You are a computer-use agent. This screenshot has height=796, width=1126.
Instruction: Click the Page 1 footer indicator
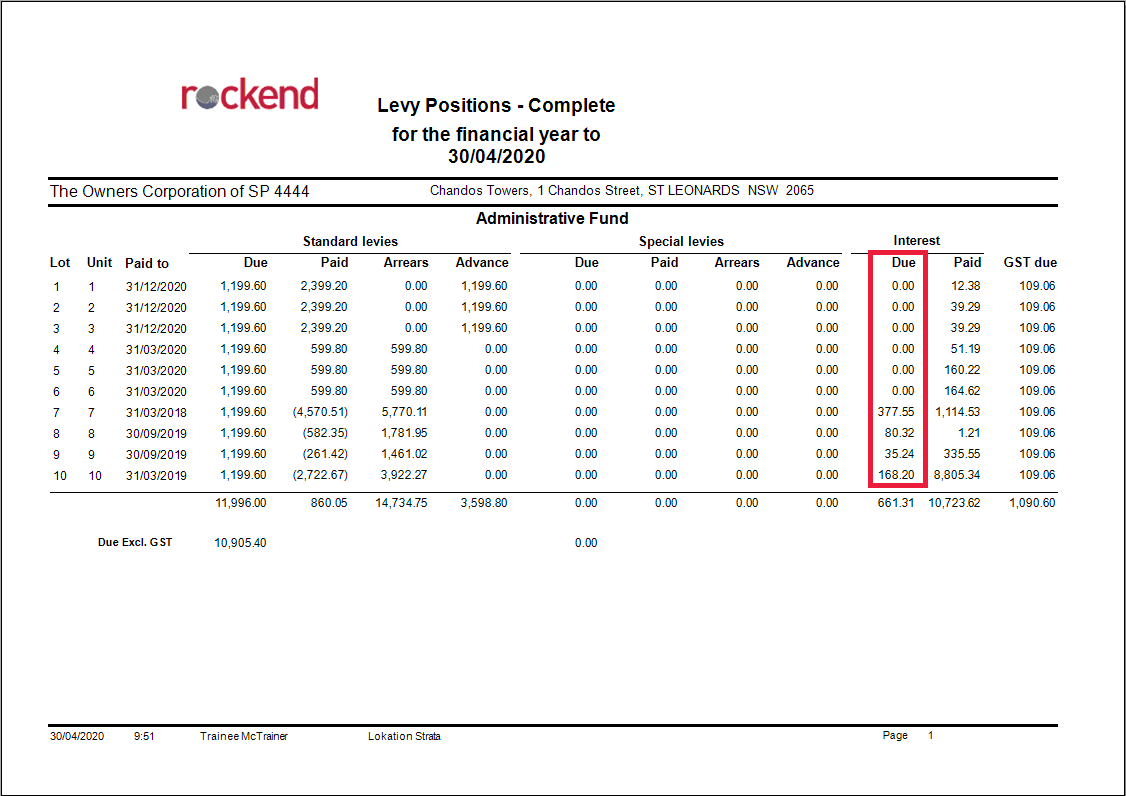908,736
